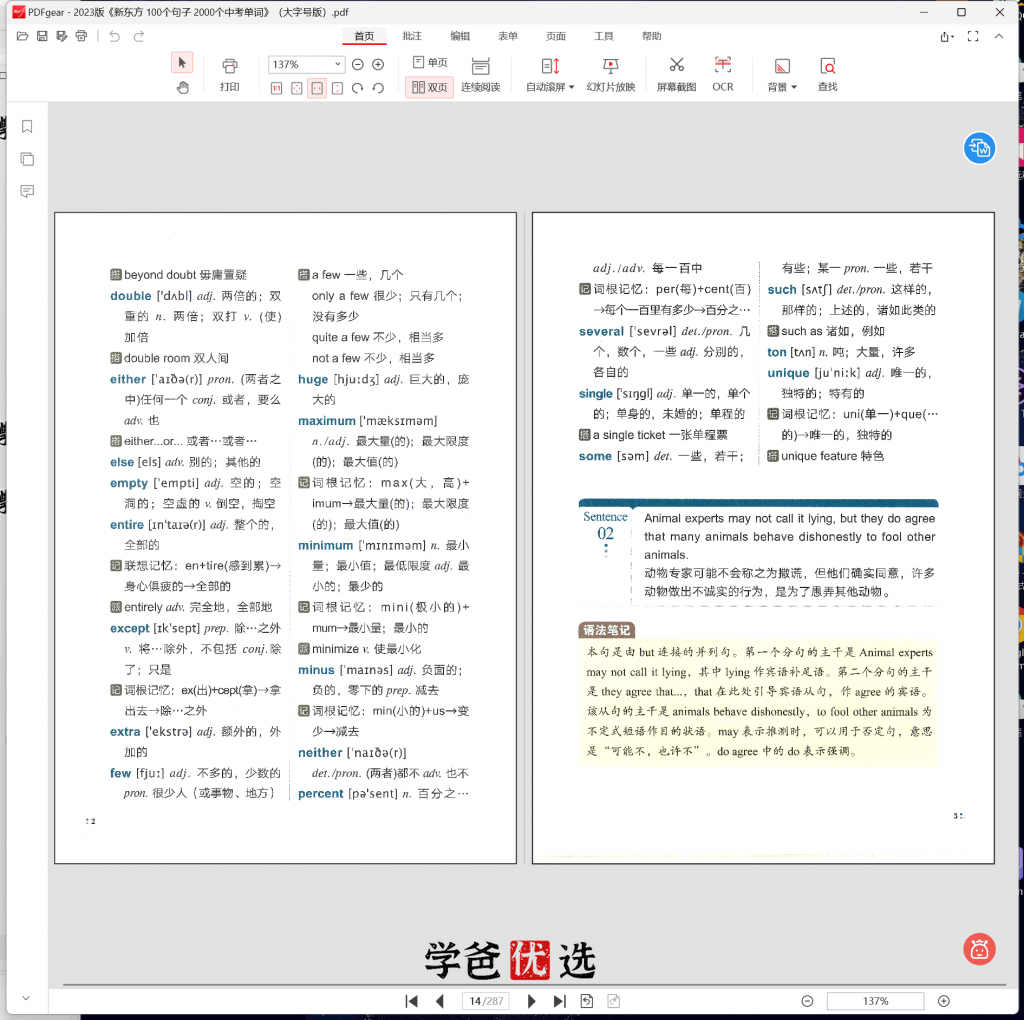
Task: Open the comments side panel
Action: 27,191
